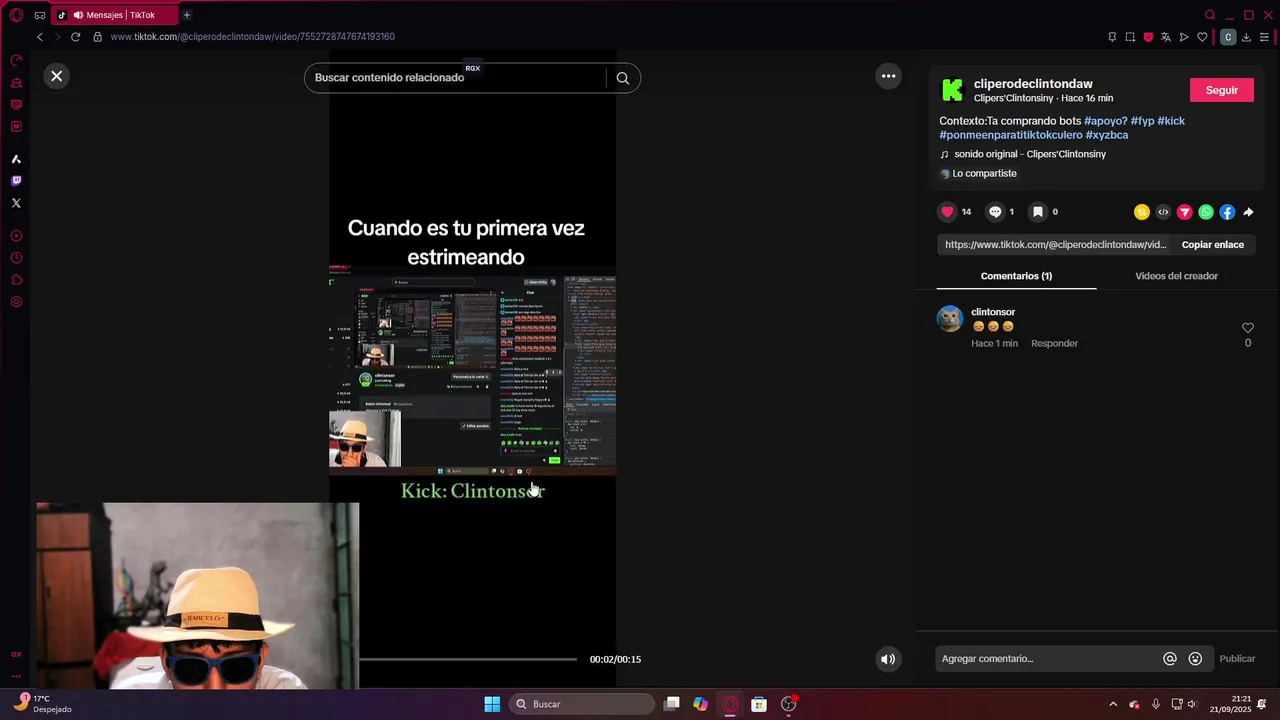The height and width of the screenshot is (720, 1280).
Task: Open commenter clintonsor's avatar
Action: 950,319
